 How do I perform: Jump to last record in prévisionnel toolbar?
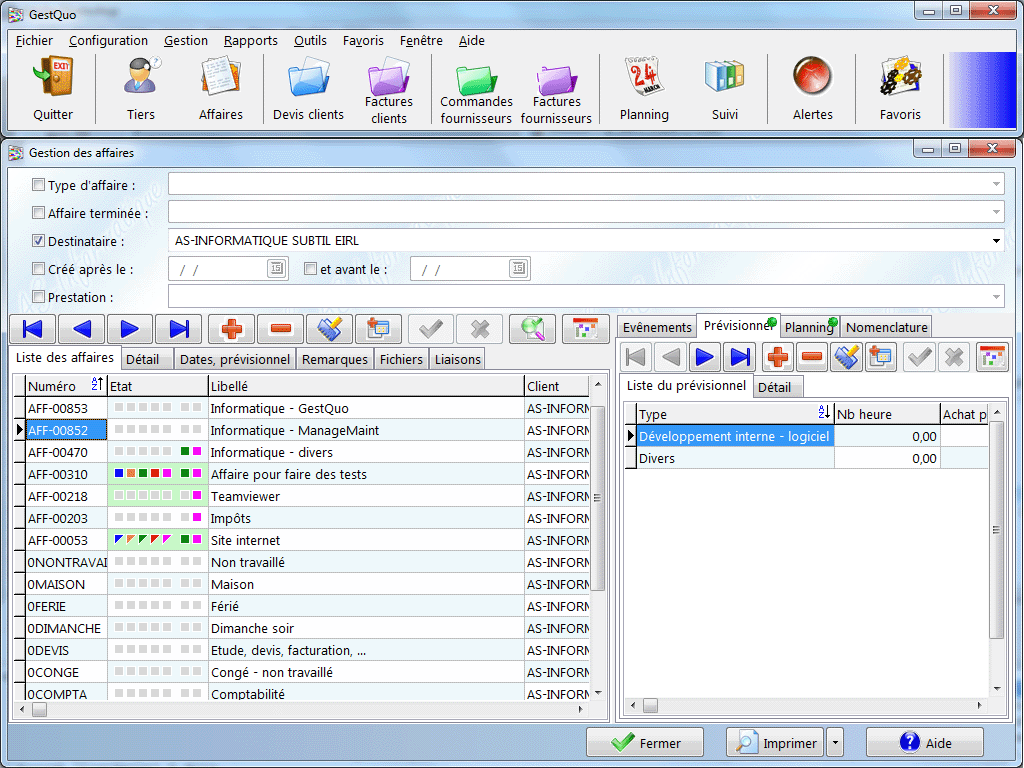(x=739, y=357)
